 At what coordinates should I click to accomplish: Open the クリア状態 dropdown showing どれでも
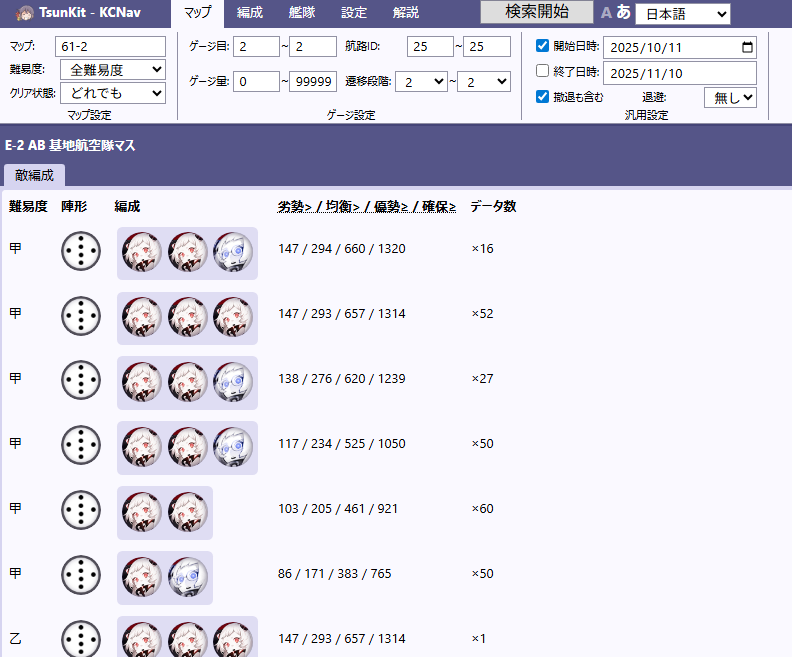[x=113, y=93]
